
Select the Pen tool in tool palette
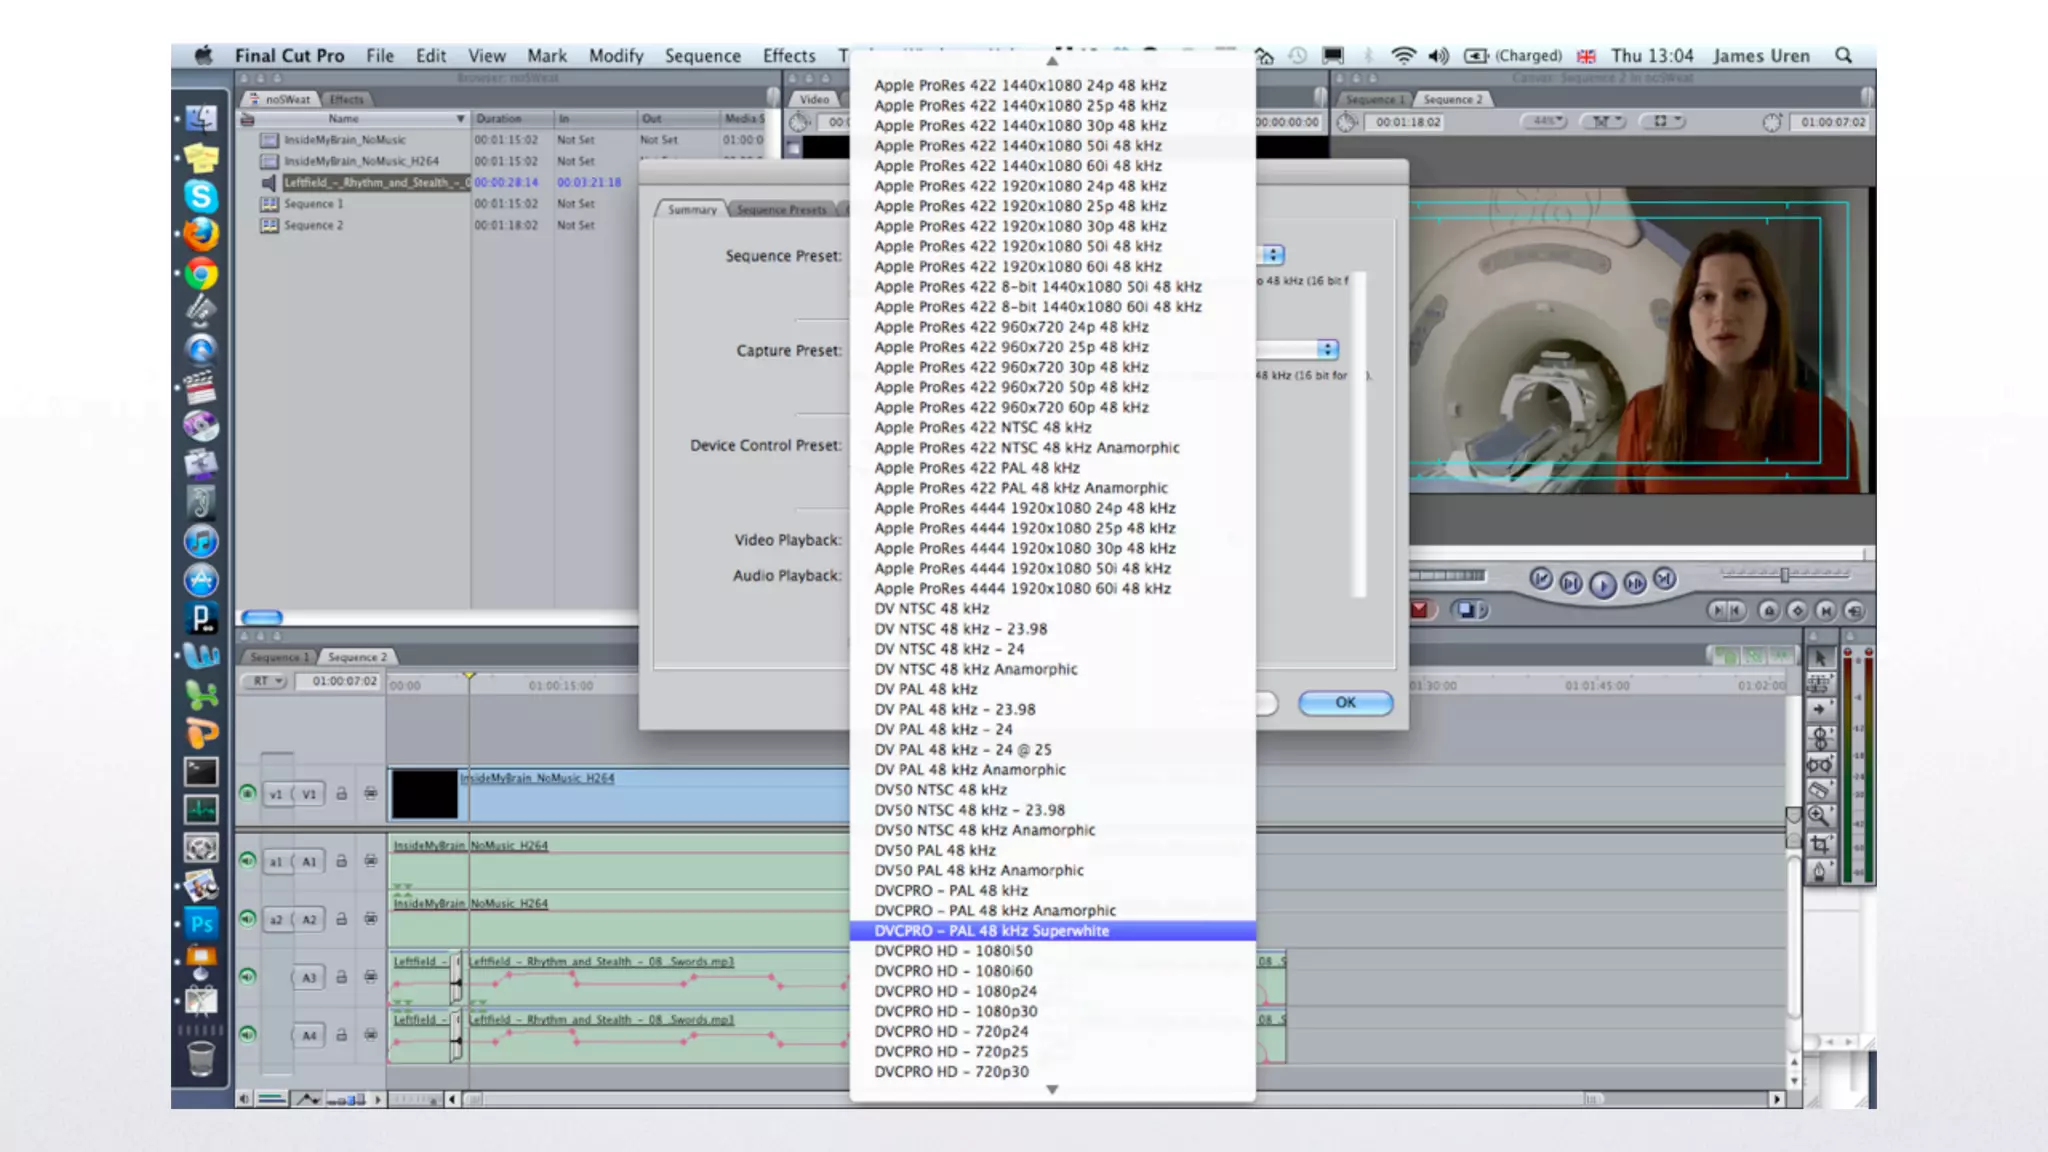1820,871
